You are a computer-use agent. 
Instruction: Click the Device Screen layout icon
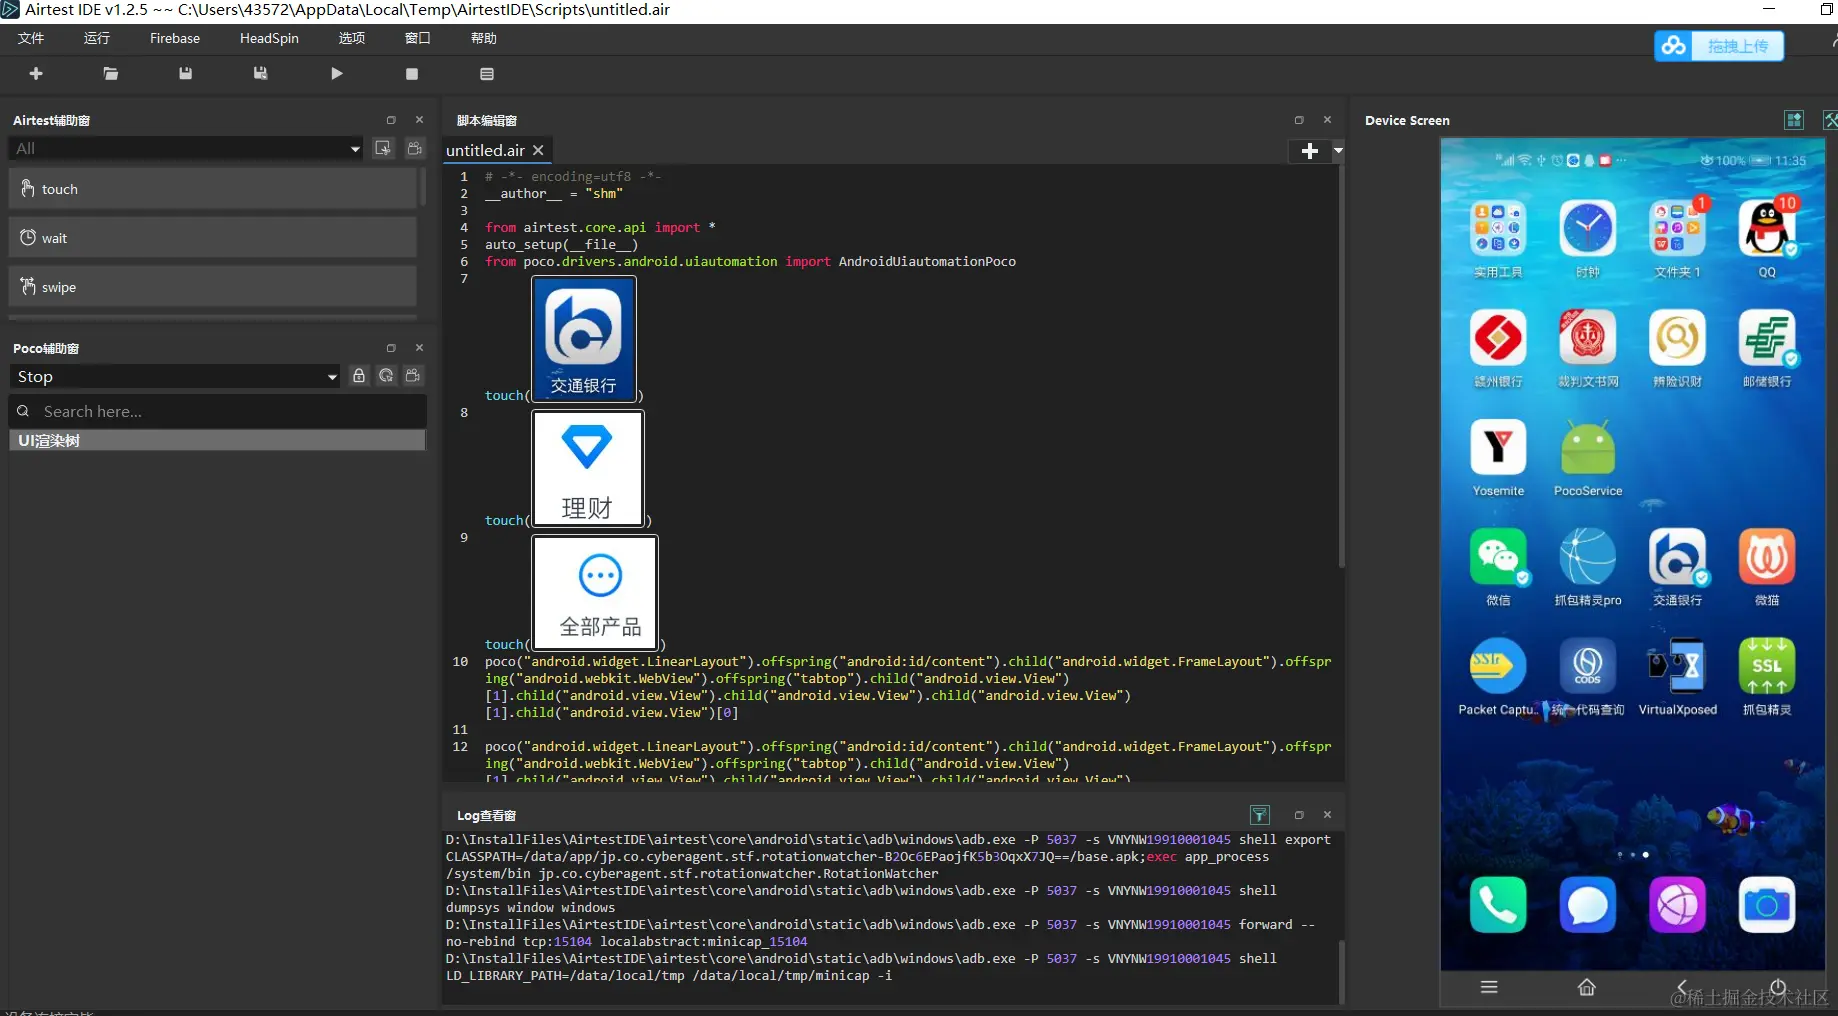(x=1794, y=120)
